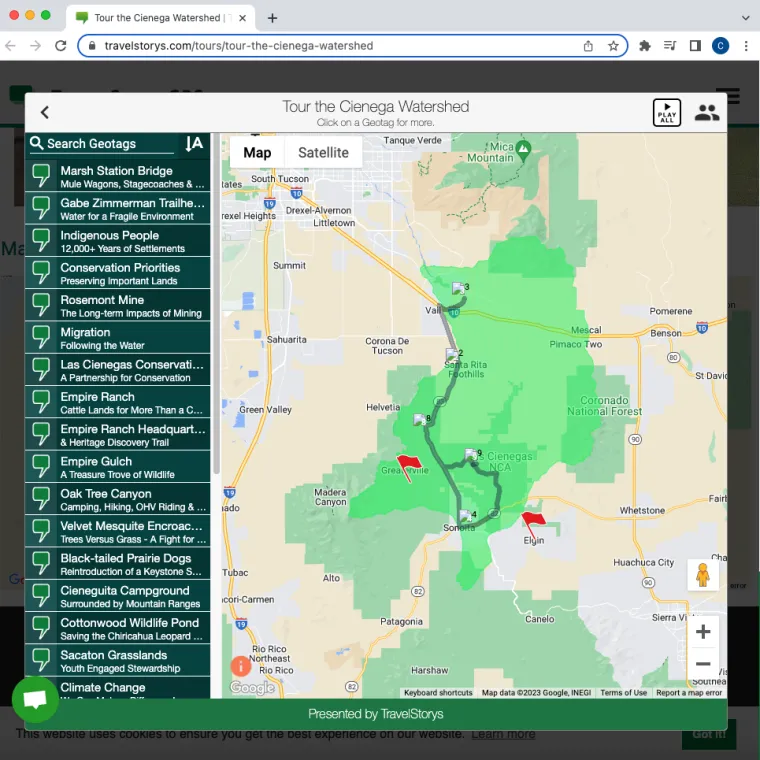
Task: Click Report a map error link
Action: 689,693
